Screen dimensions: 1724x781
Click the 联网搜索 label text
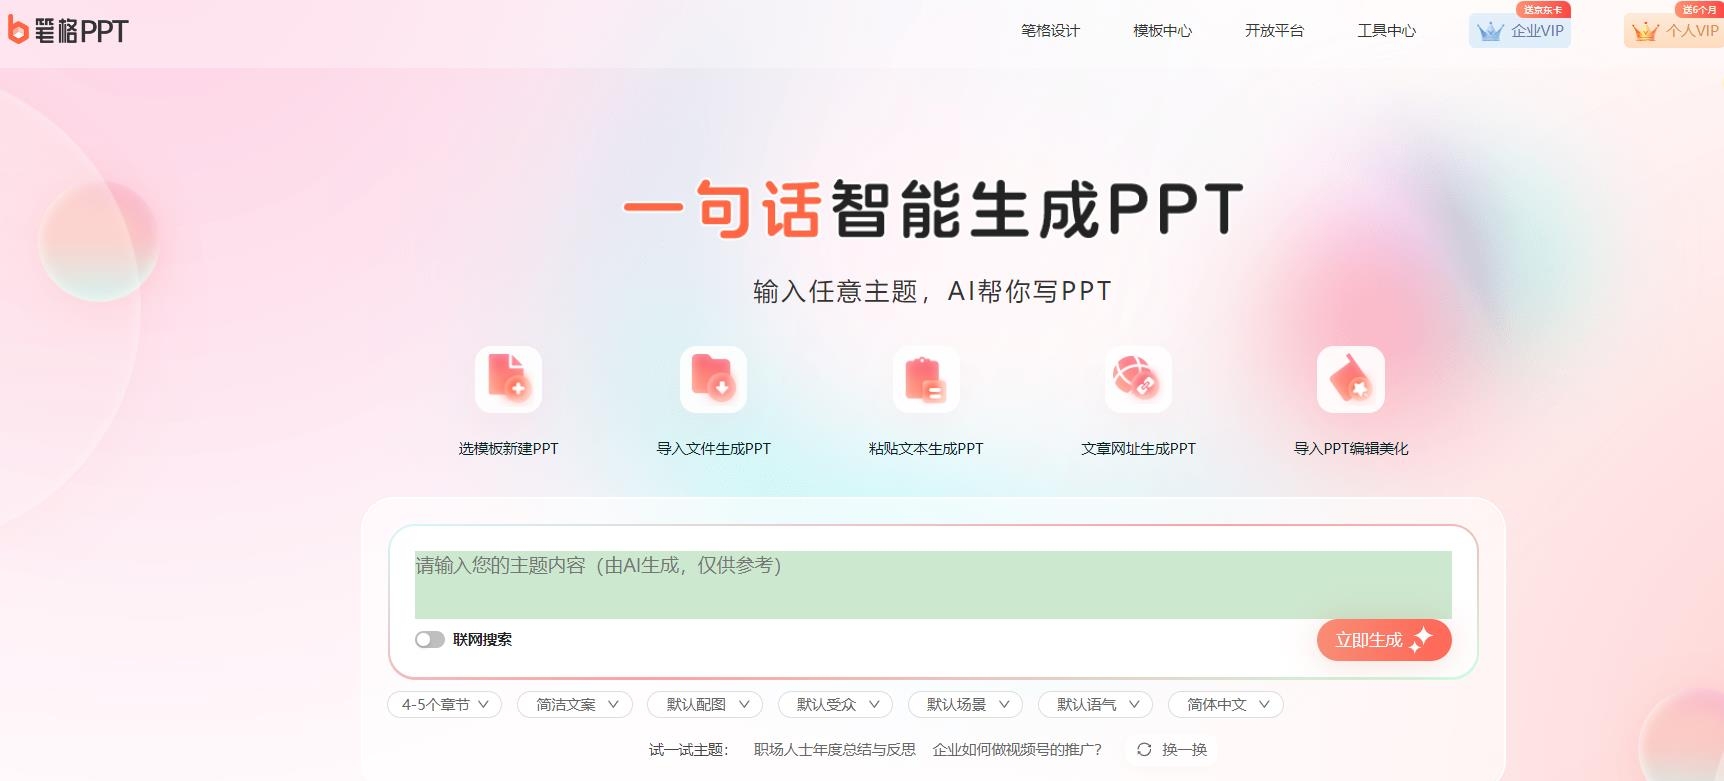point(482,639)
